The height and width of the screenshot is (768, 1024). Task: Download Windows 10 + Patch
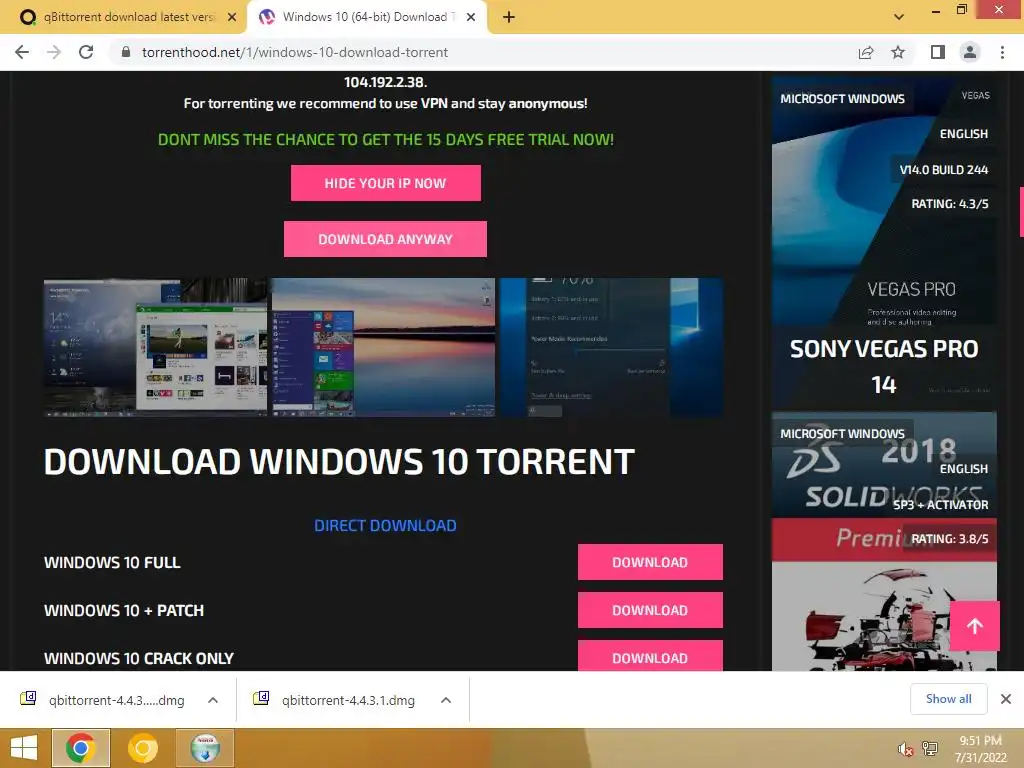pos(650,610)
